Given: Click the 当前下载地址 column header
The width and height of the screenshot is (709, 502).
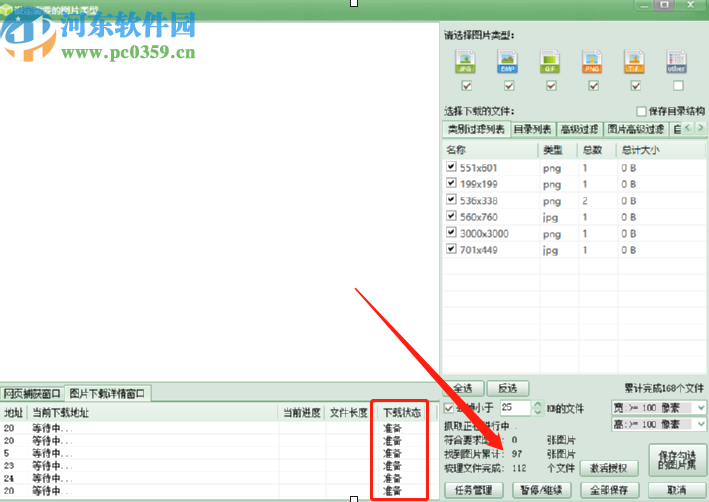Looking at the screenshot, I should [153, 412].
